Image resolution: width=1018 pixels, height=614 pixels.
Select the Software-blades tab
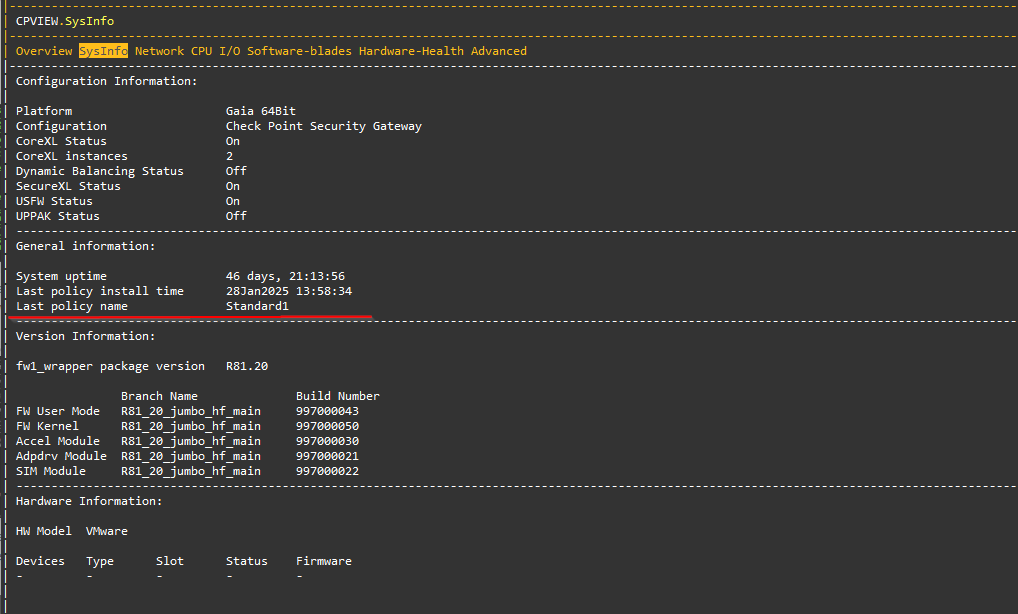pos(300,50)
